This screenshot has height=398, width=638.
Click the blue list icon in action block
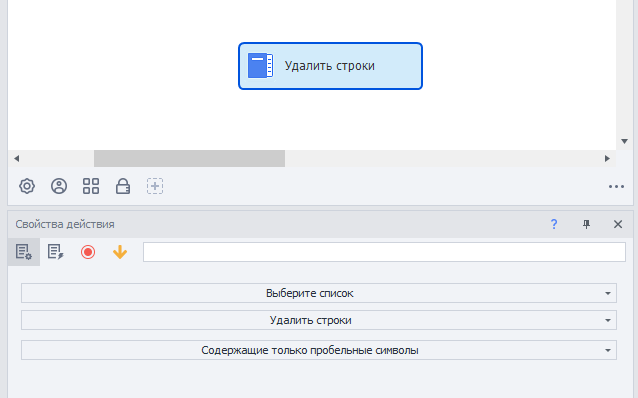[260, 65]
